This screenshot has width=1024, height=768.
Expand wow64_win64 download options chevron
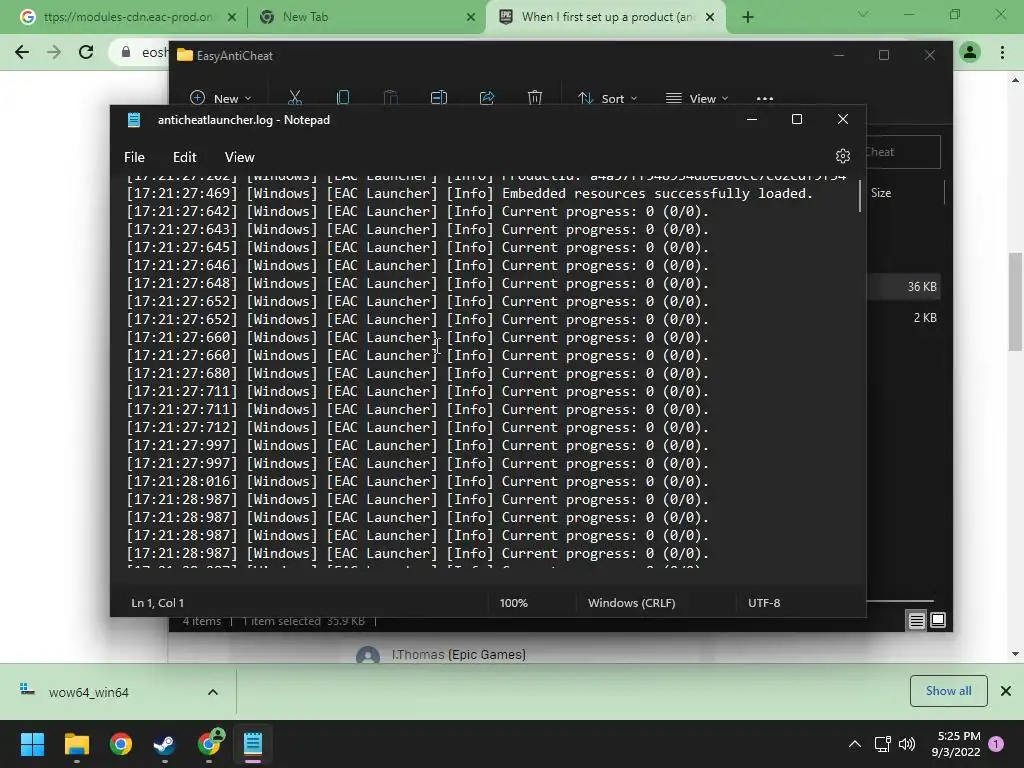pyautogui.click(x=213, y=692)
